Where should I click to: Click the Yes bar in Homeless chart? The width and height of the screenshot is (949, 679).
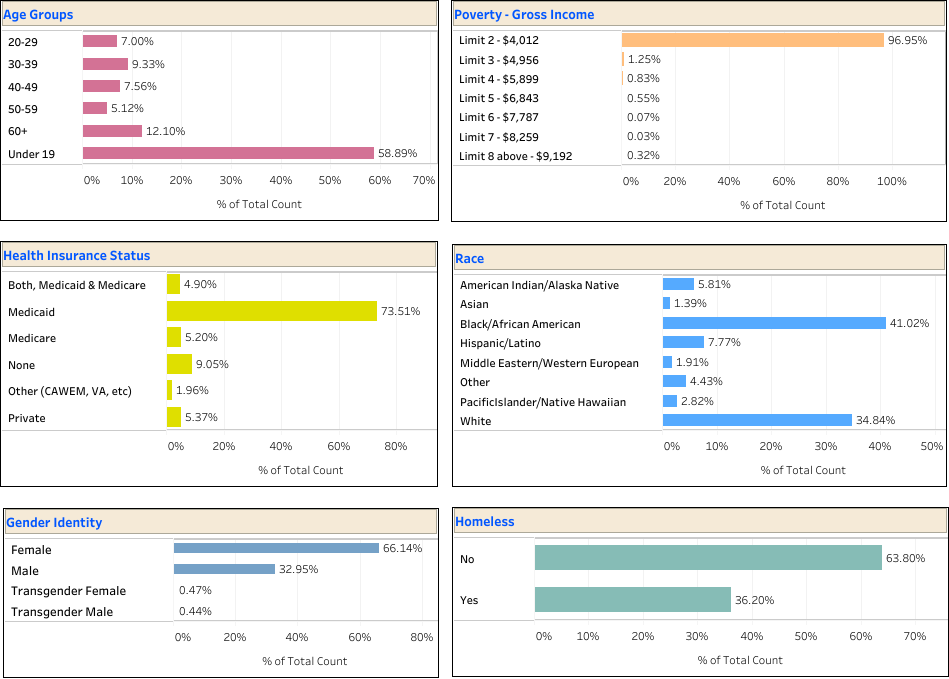coord(630,600)
